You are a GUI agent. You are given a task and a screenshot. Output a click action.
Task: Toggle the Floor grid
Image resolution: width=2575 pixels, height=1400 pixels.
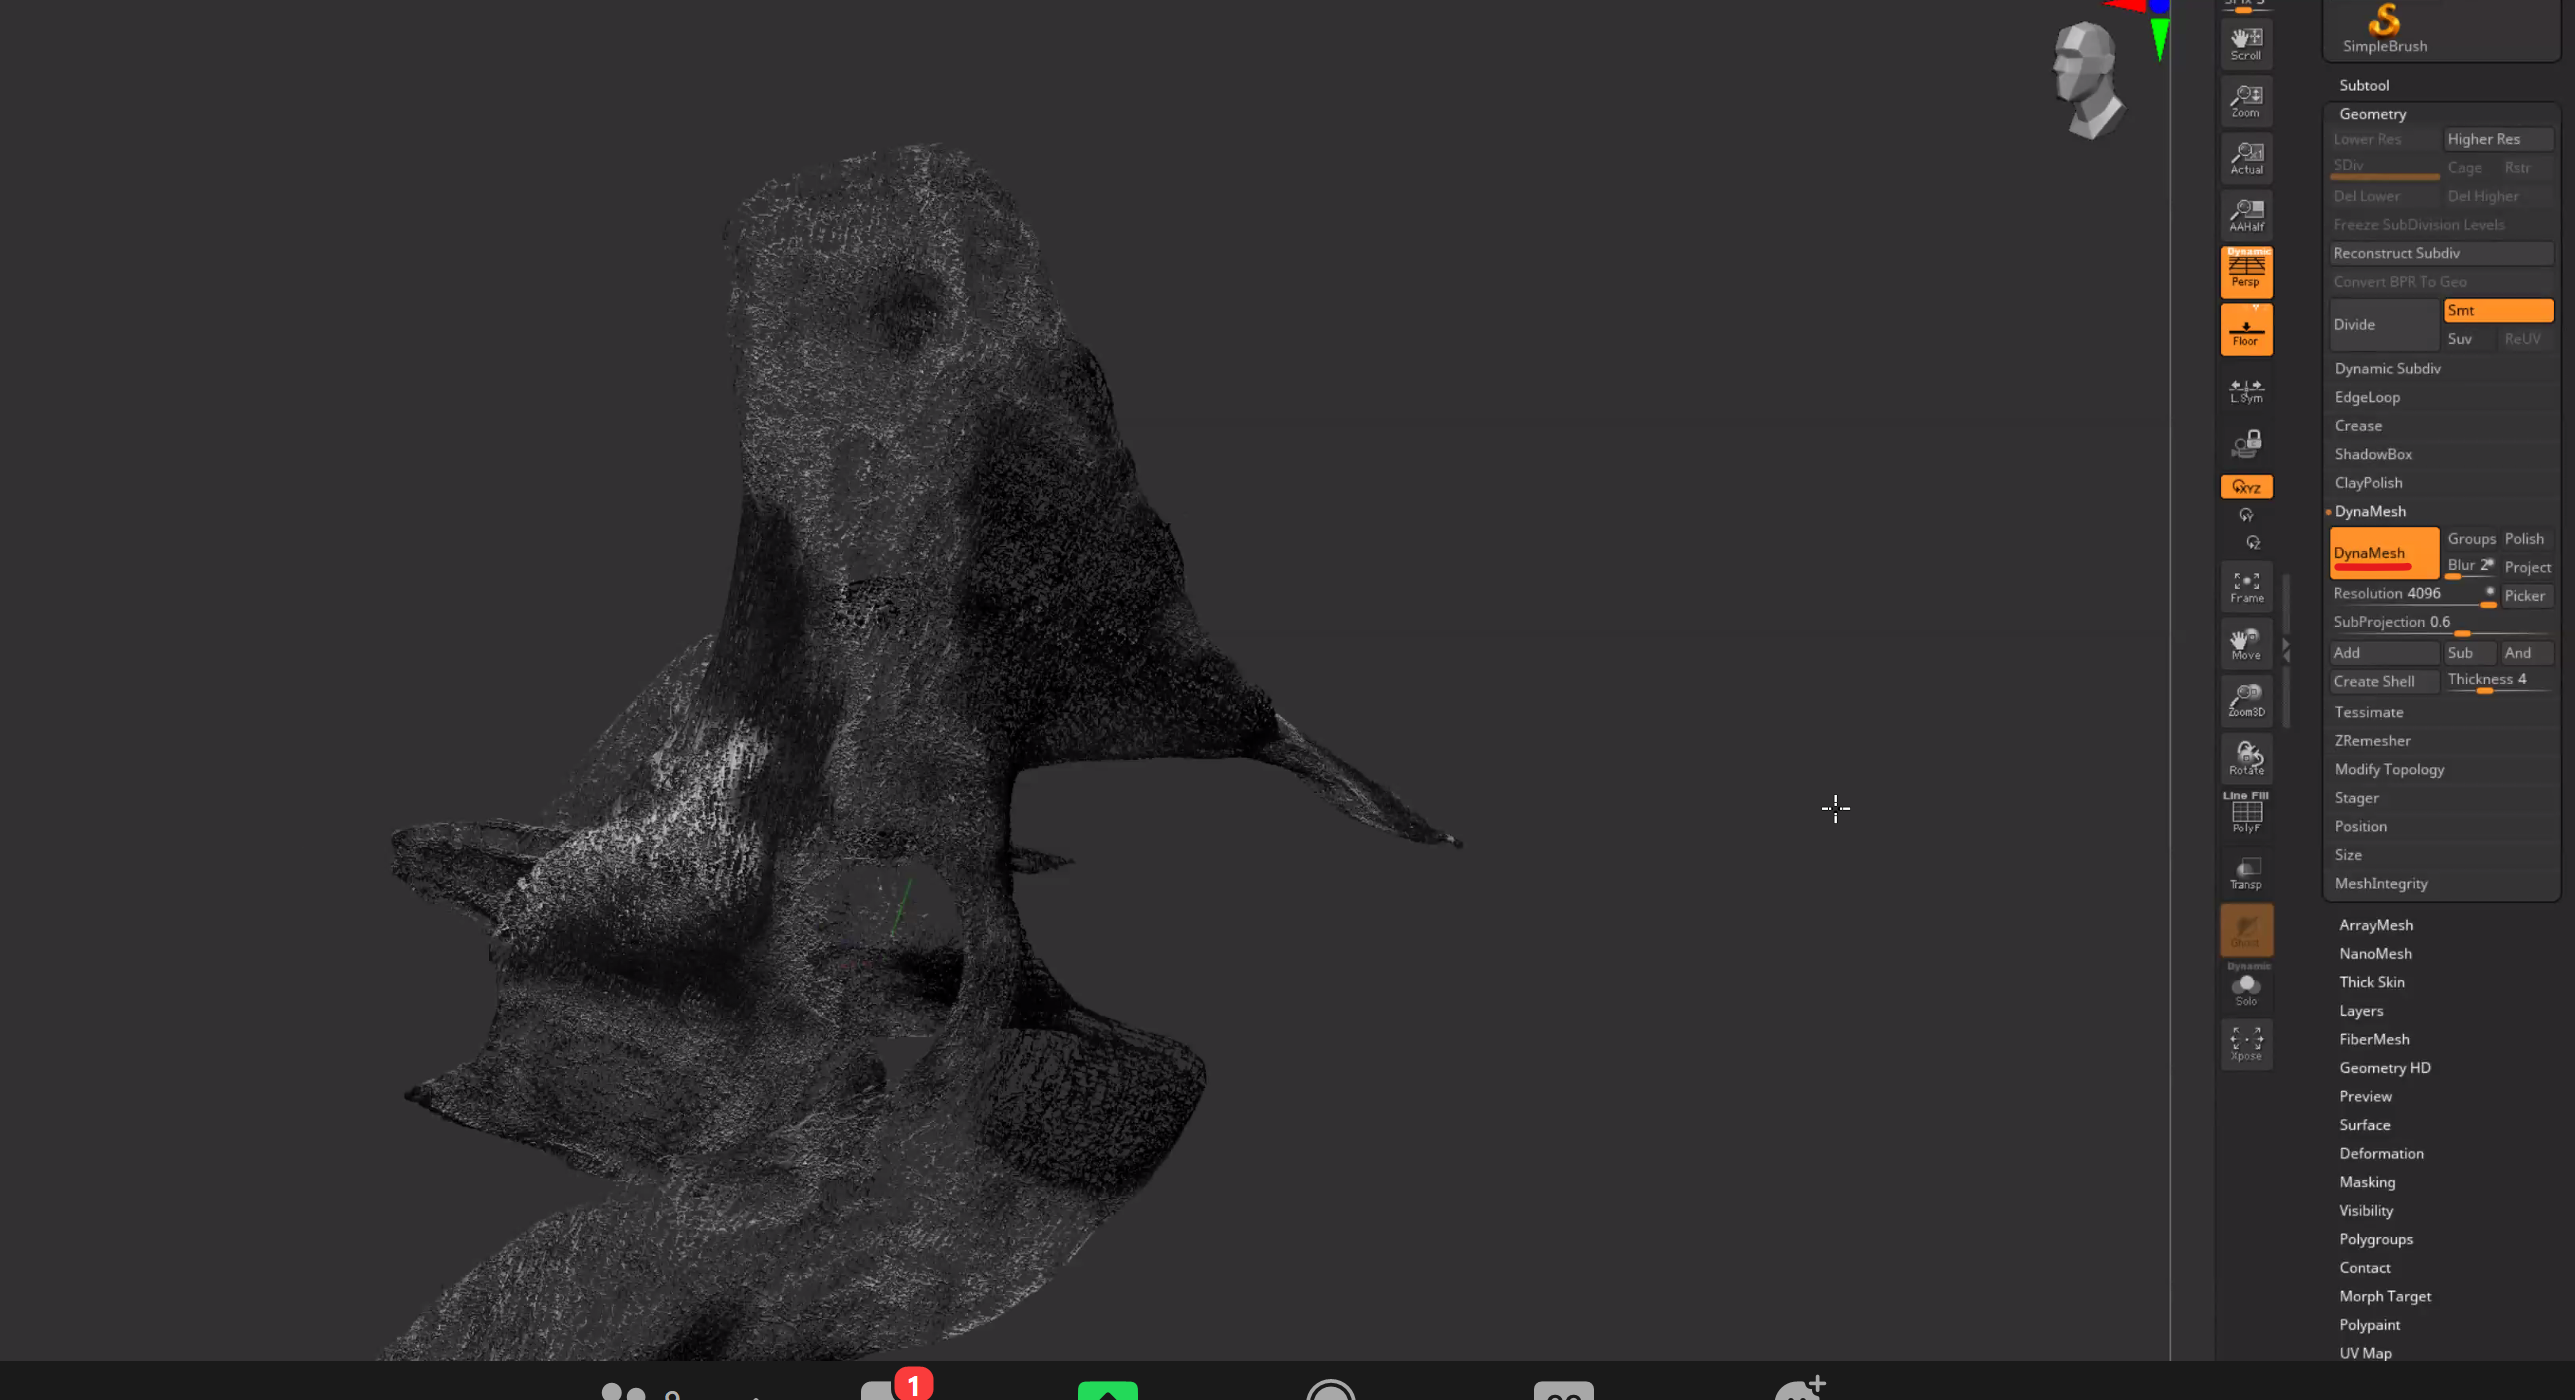click(x=2246, y=329)
